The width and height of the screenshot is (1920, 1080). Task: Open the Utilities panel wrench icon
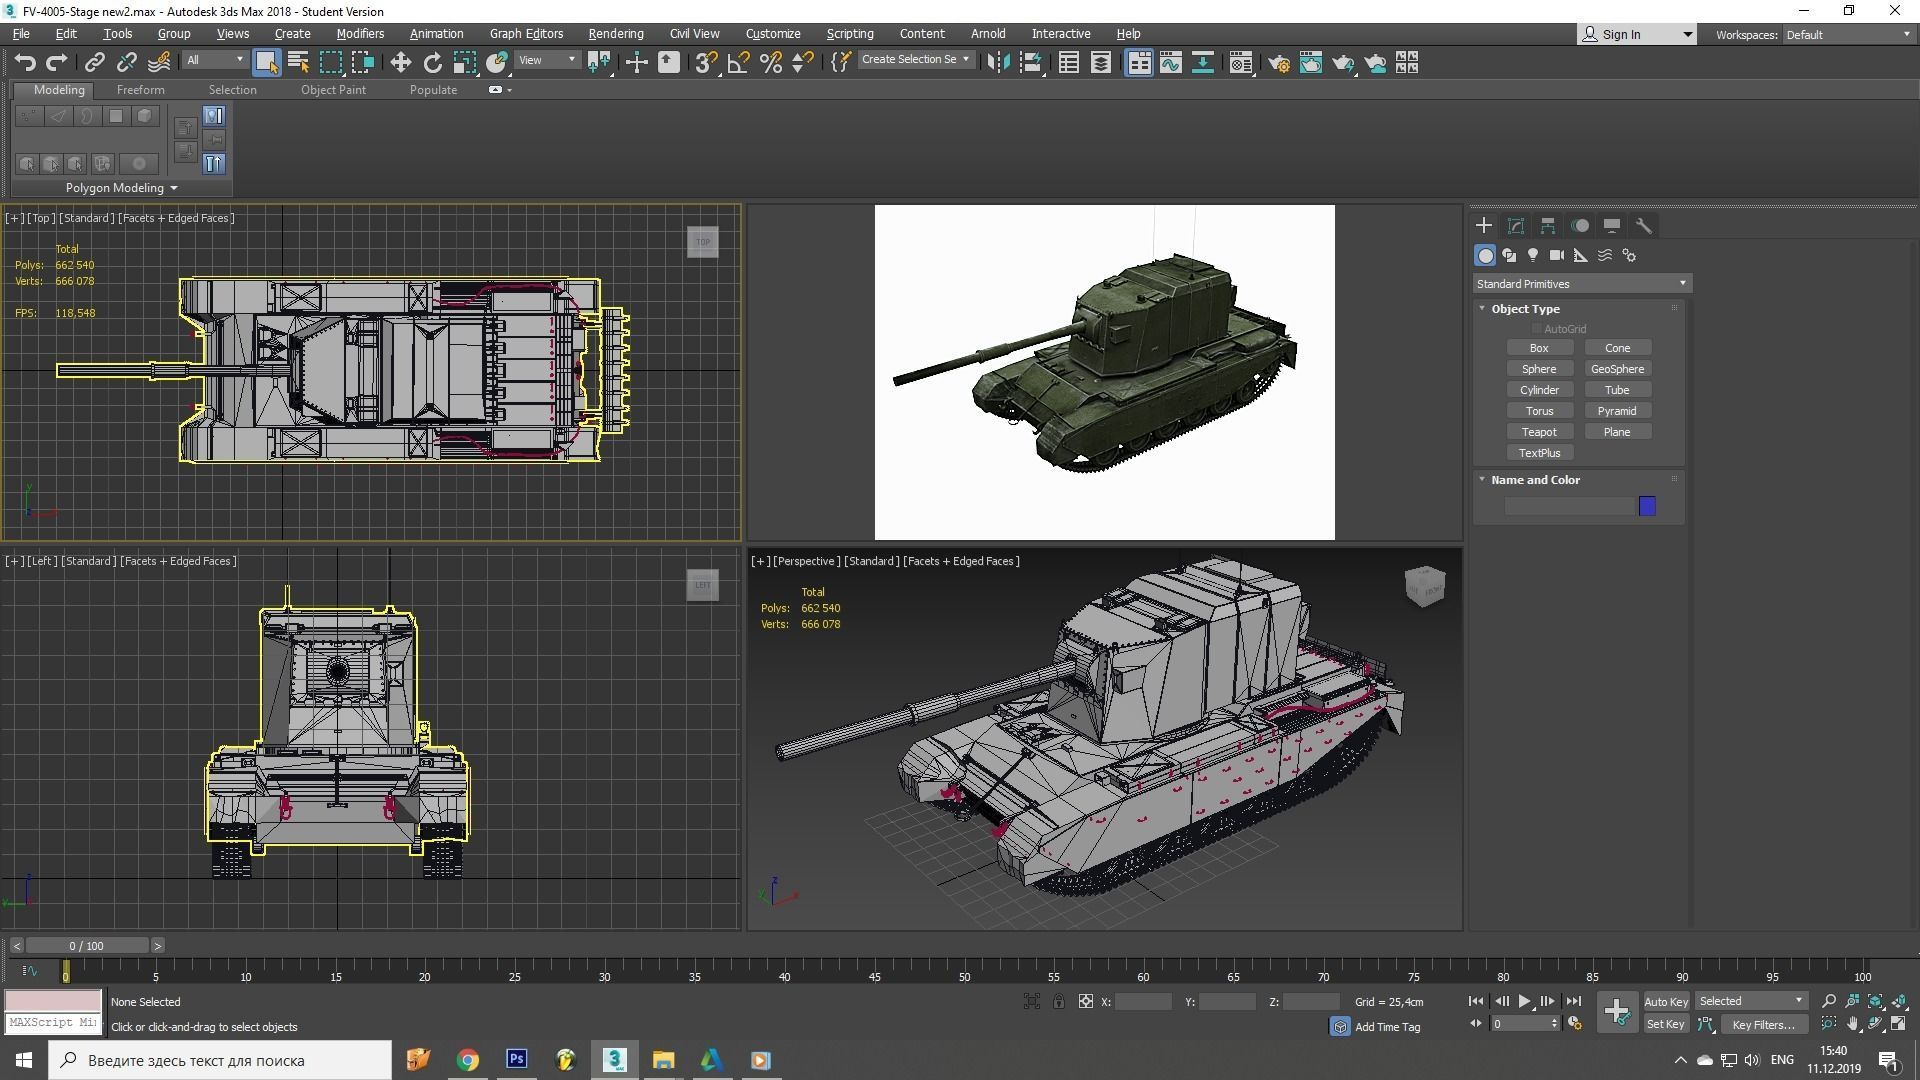click(x=1644, y=226)
